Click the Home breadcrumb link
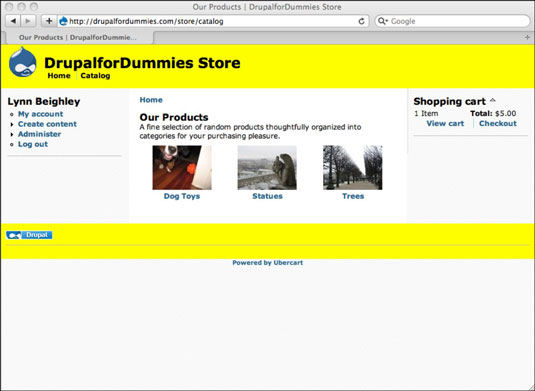The width and height of the screenshot is (535, 391). 151,100
